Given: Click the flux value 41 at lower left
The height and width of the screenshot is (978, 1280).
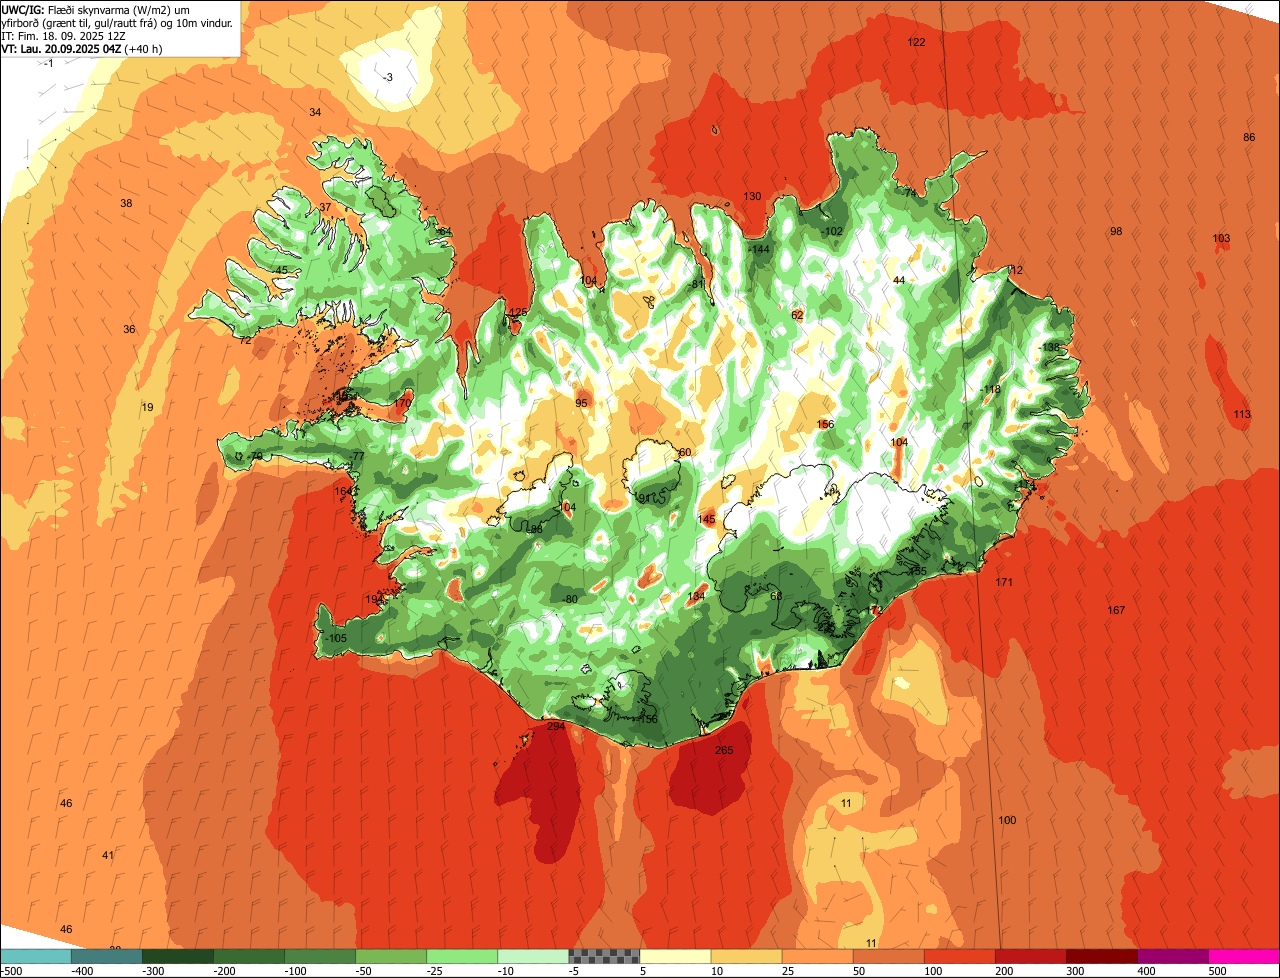Looking at the screenshot, I should [108, 855].
